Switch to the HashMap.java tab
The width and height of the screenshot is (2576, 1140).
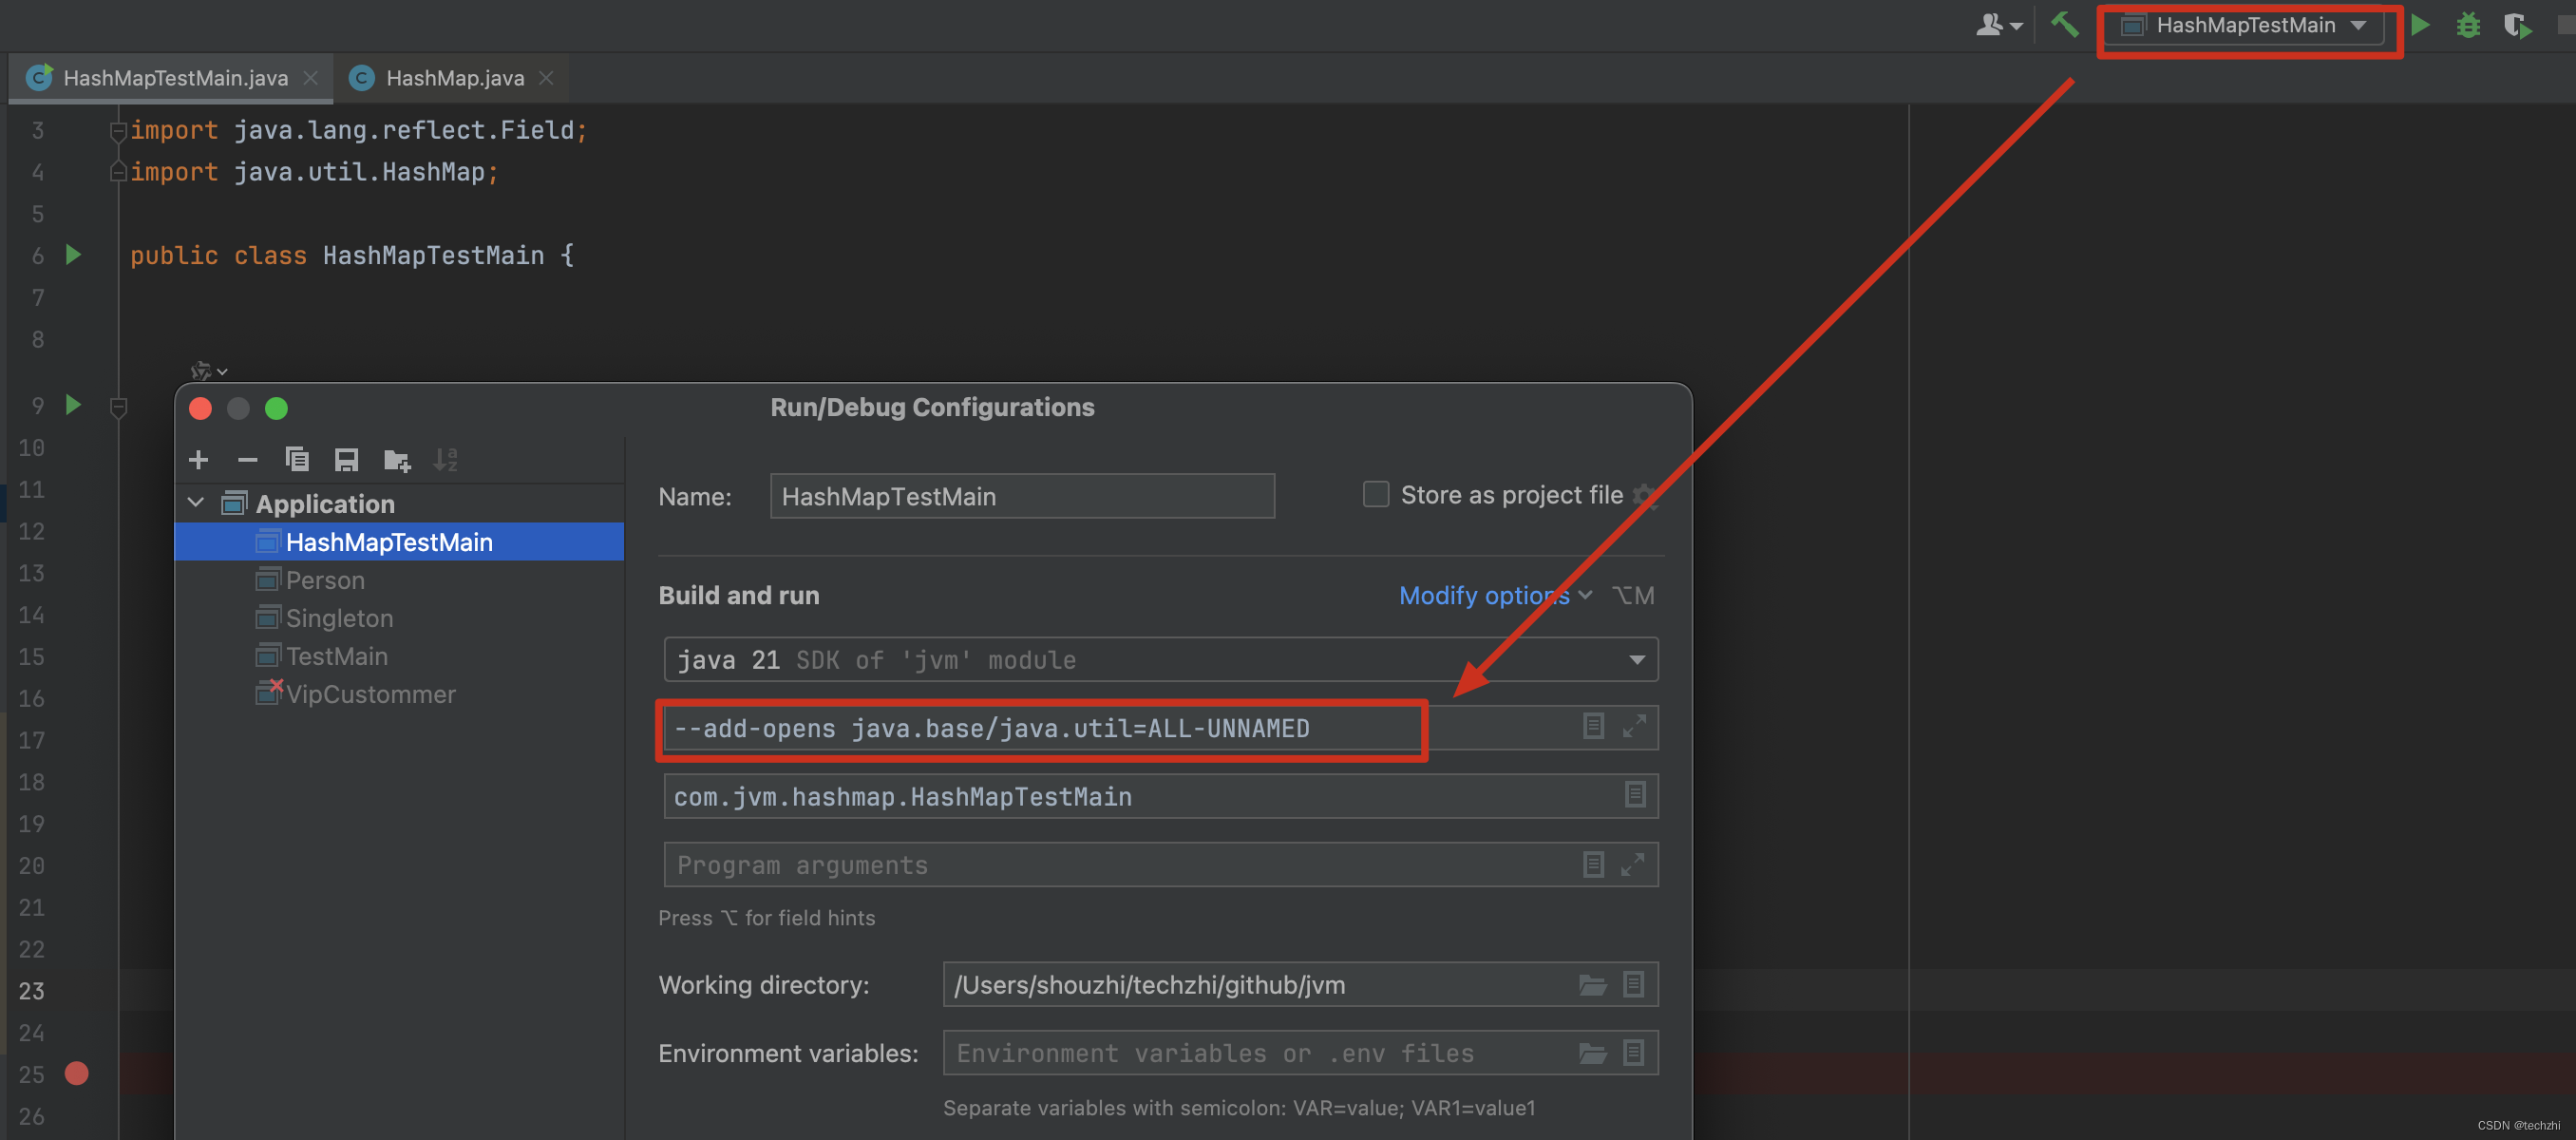pyautogui.click(x=454, y=78)
